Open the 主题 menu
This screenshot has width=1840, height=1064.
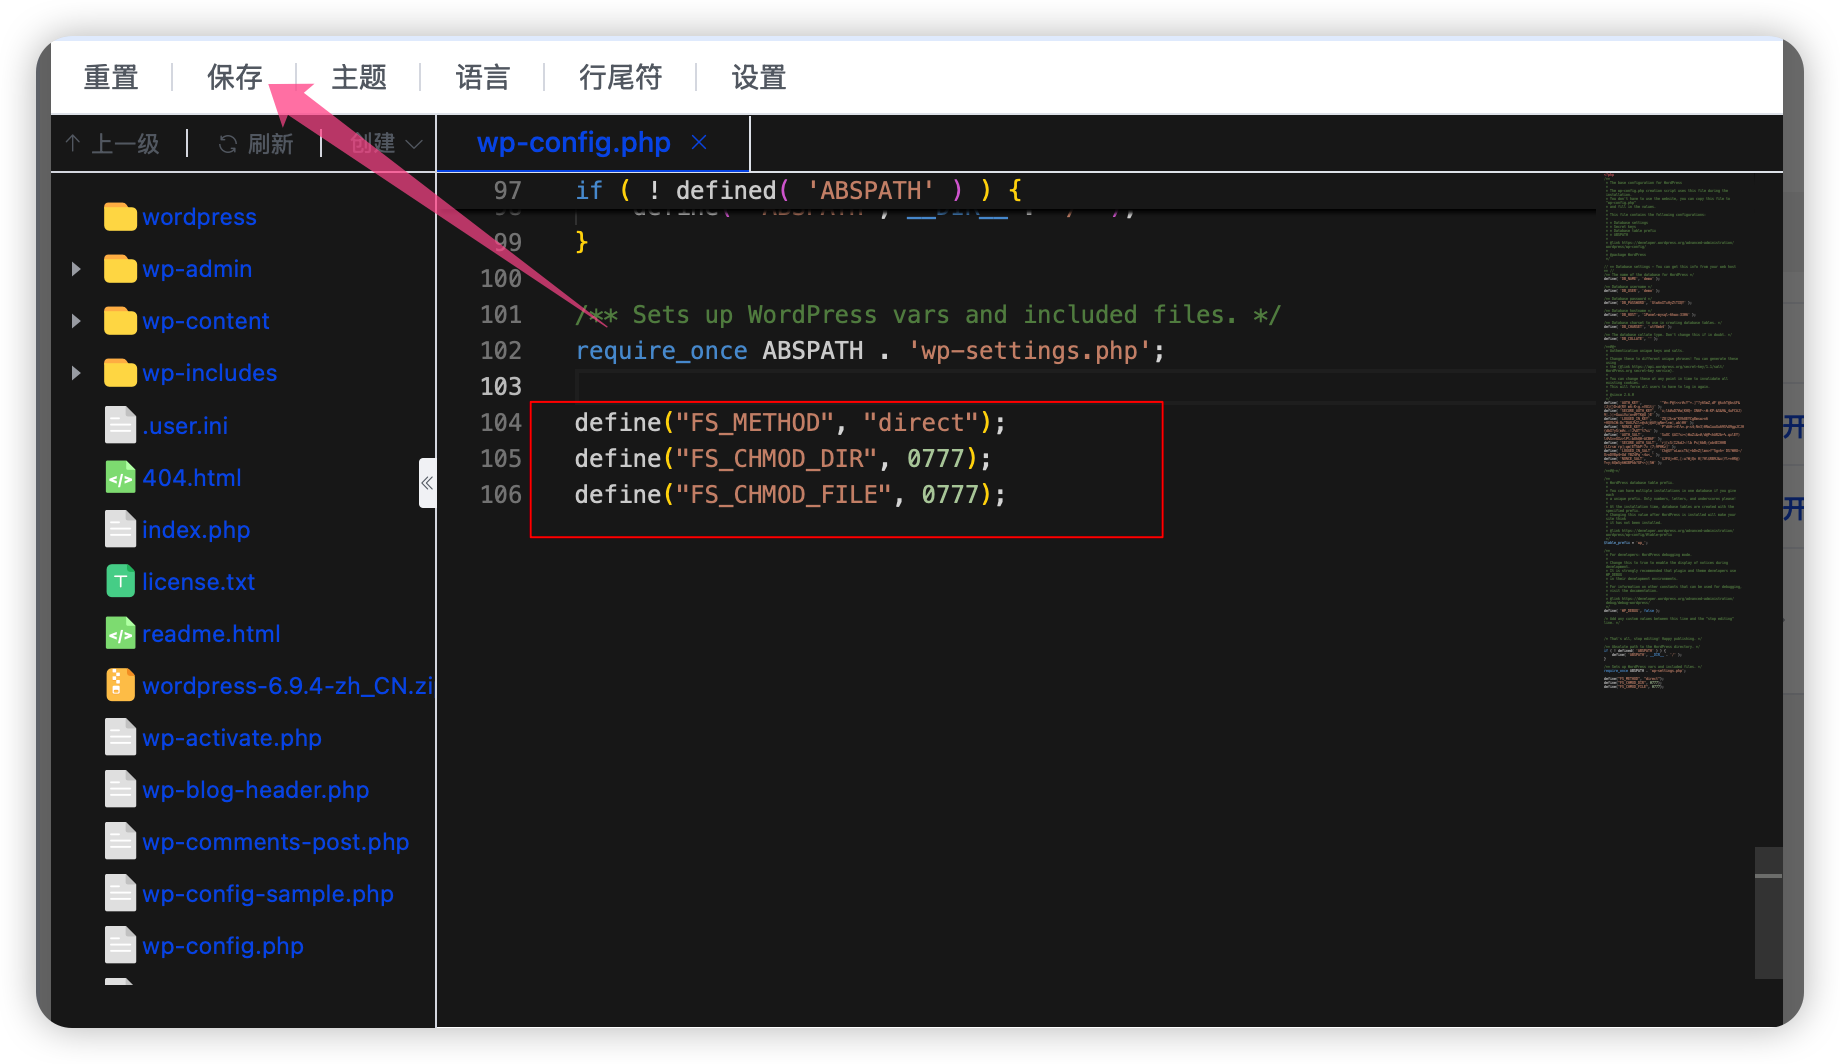tap(359, 77)
